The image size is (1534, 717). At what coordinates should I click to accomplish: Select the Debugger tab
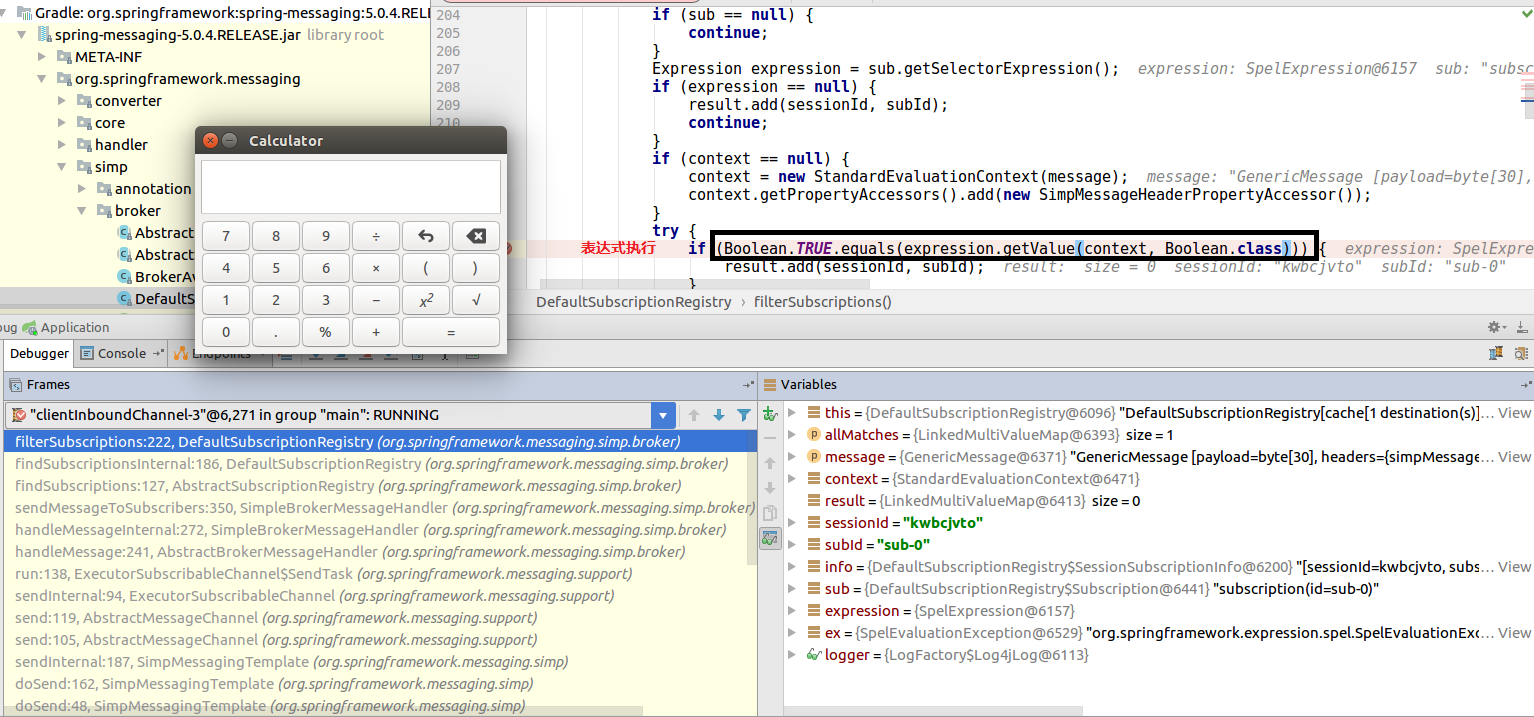point(39,353)
